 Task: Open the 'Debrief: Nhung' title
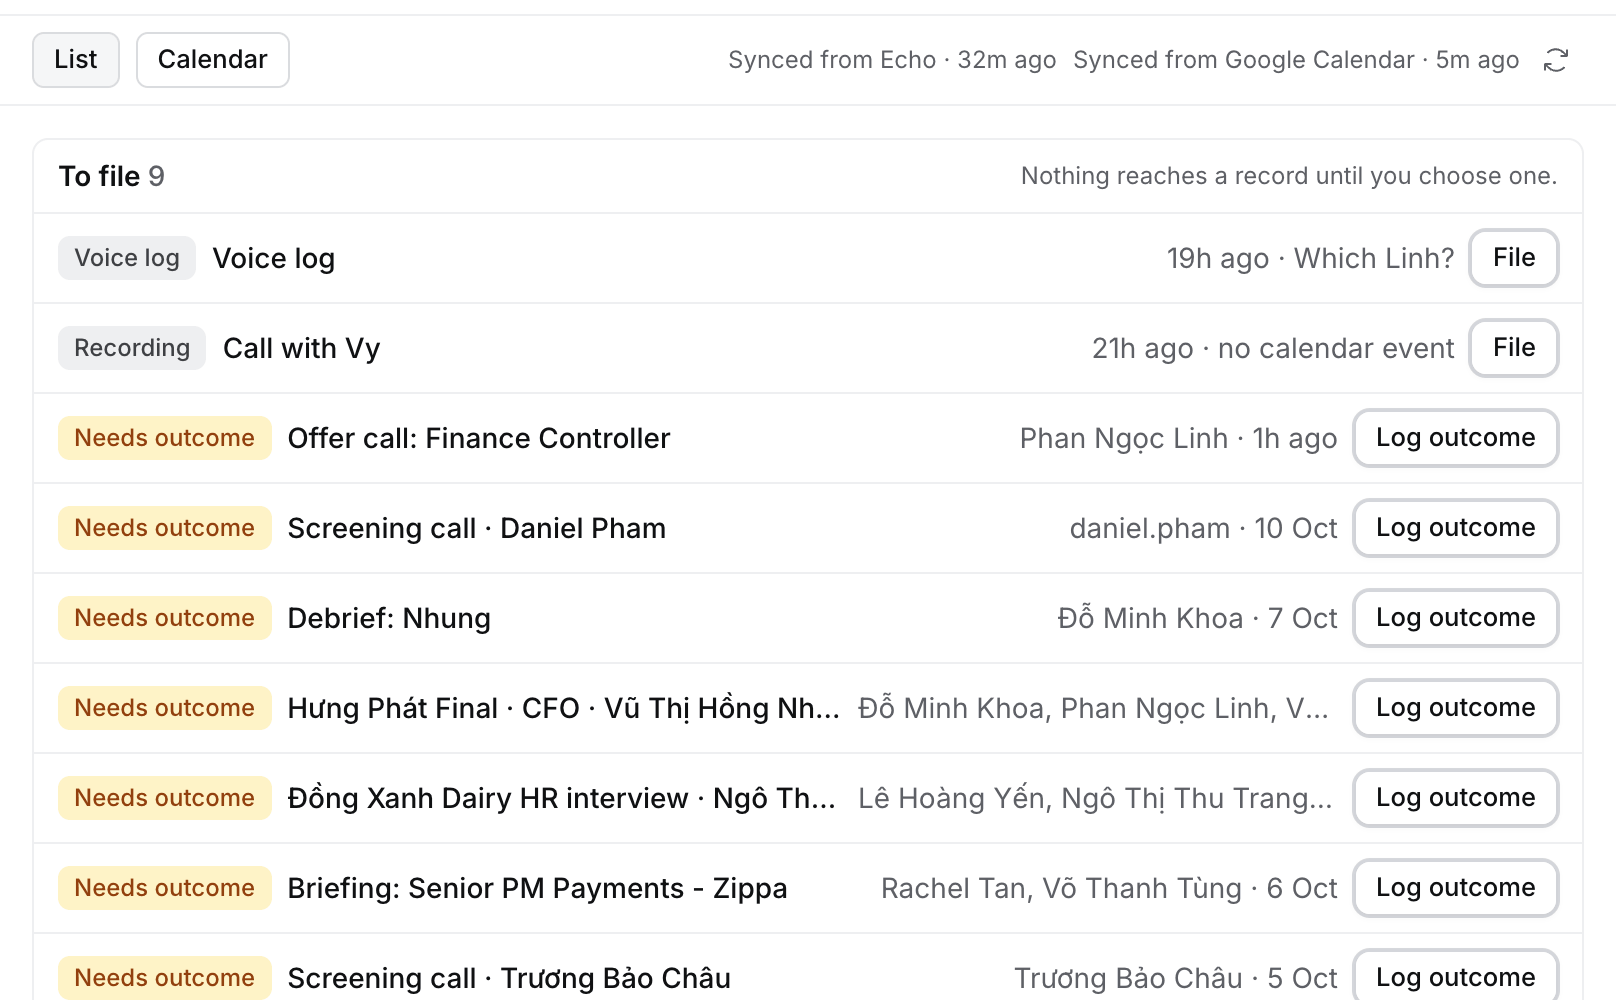(x=389, y=618)
